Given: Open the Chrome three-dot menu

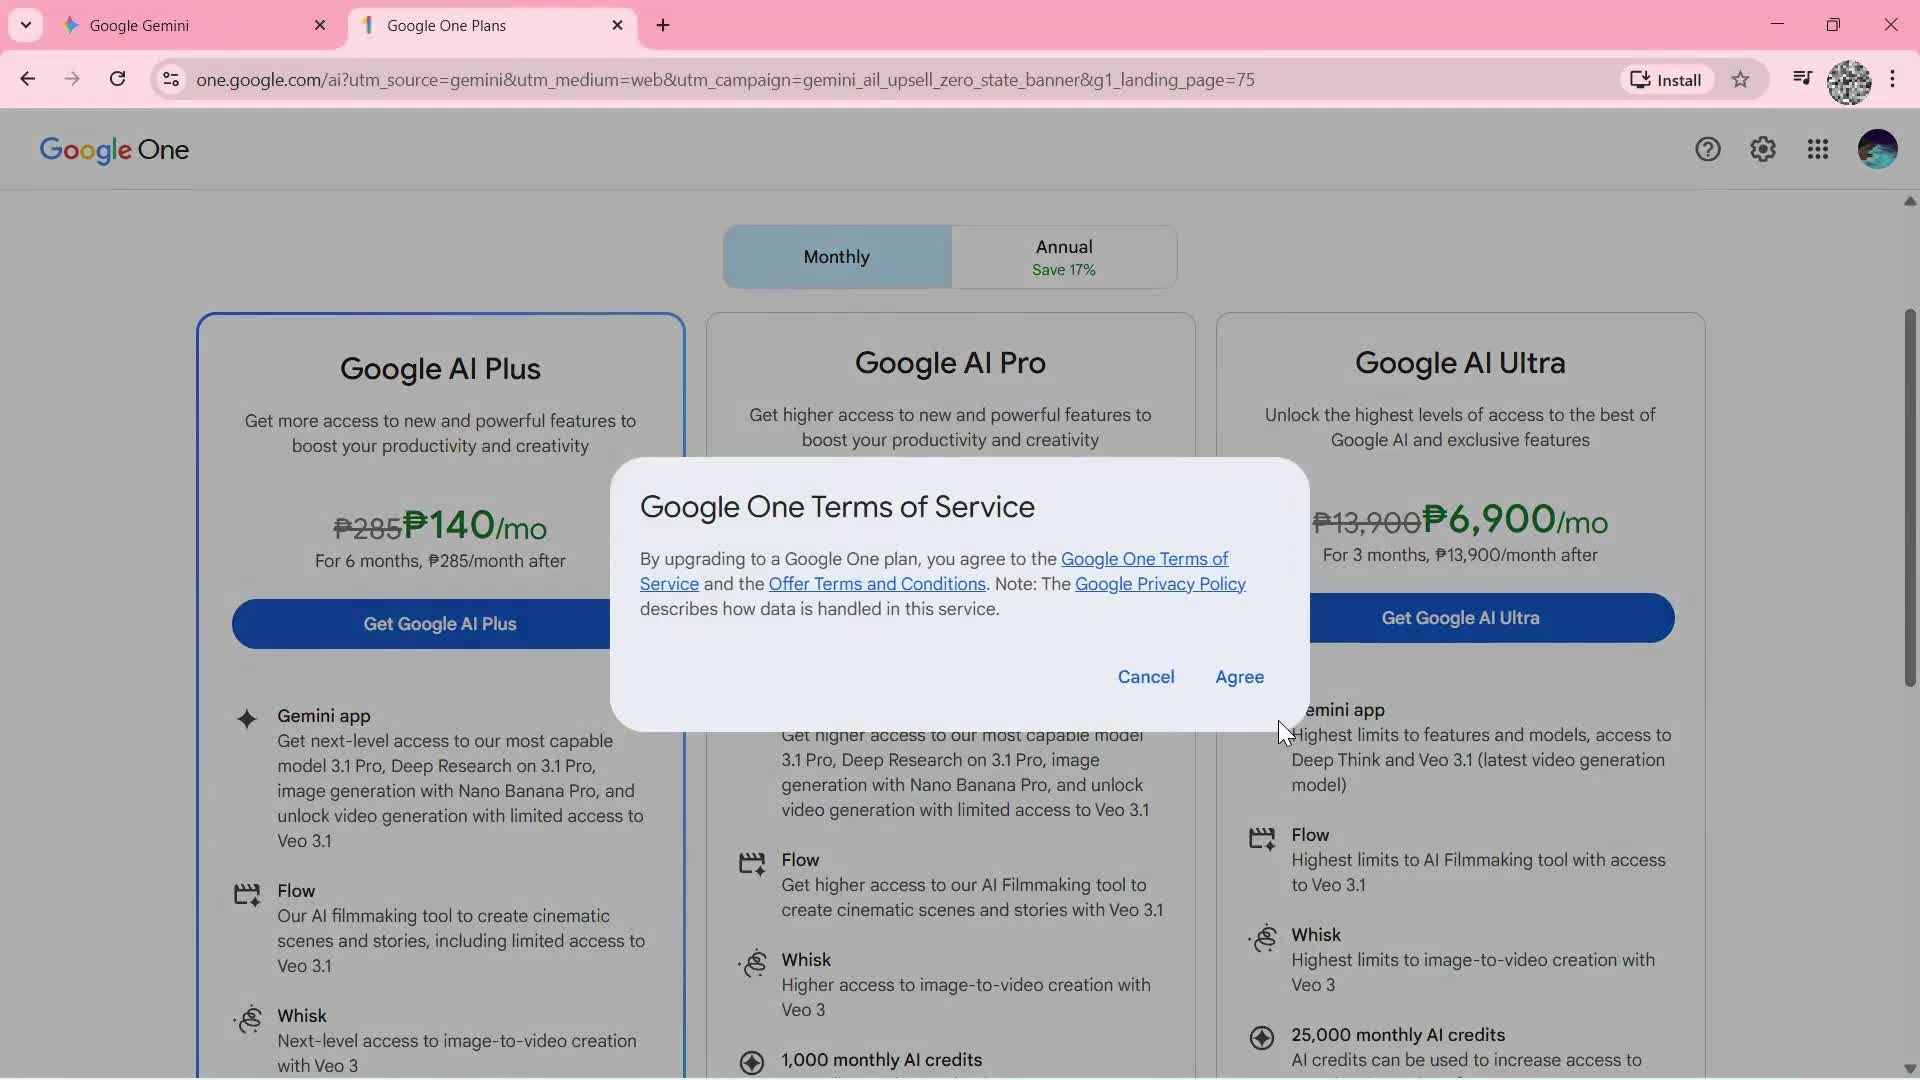Looking at the screenshot, I should tap(1894, 80).
